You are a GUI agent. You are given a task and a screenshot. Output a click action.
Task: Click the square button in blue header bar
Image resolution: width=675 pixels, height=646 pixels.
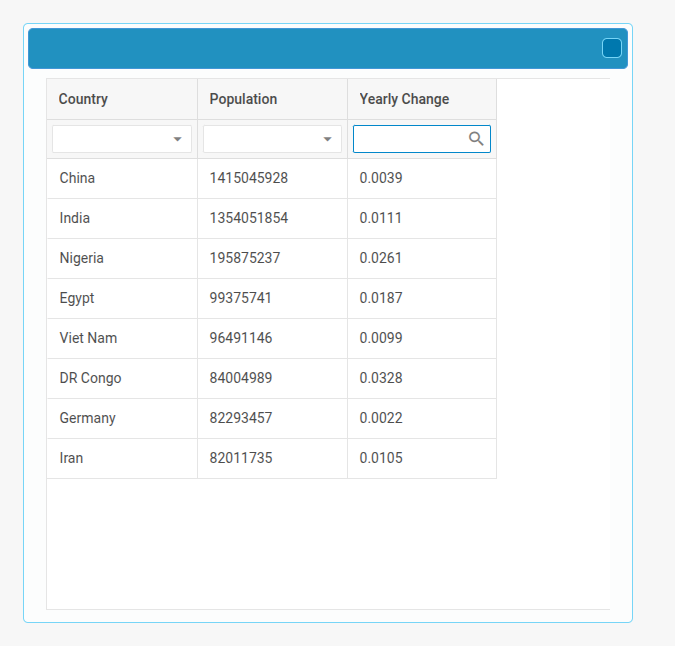[611, 48]
